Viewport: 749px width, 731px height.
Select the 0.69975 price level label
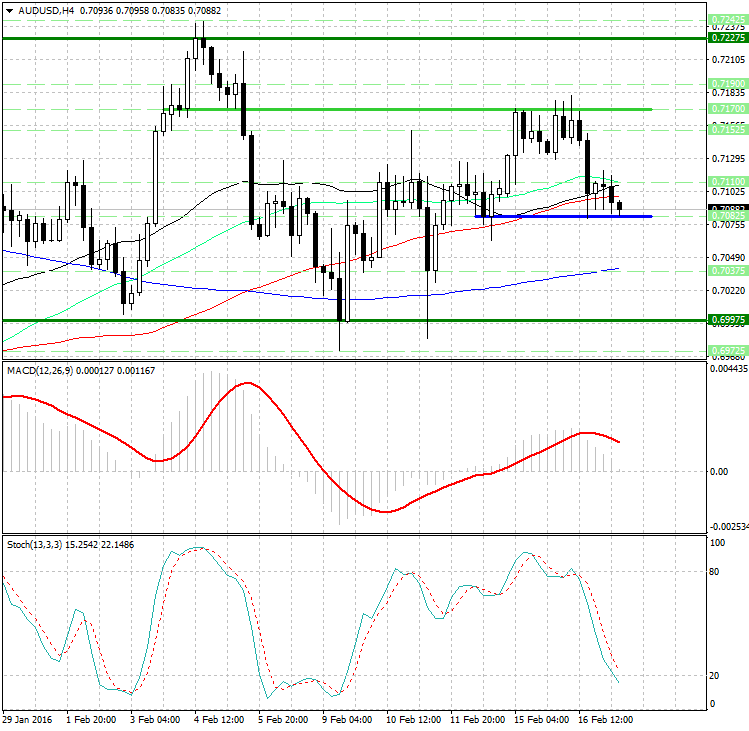[726, 319]
